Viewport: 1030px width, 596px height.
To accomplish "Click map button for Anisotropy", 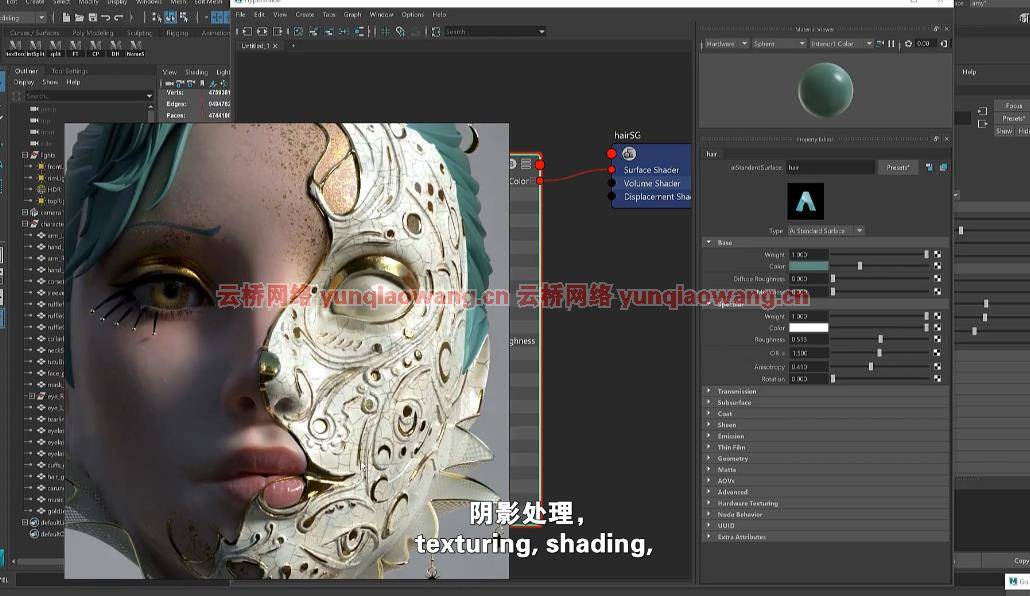I will (937, 367).
